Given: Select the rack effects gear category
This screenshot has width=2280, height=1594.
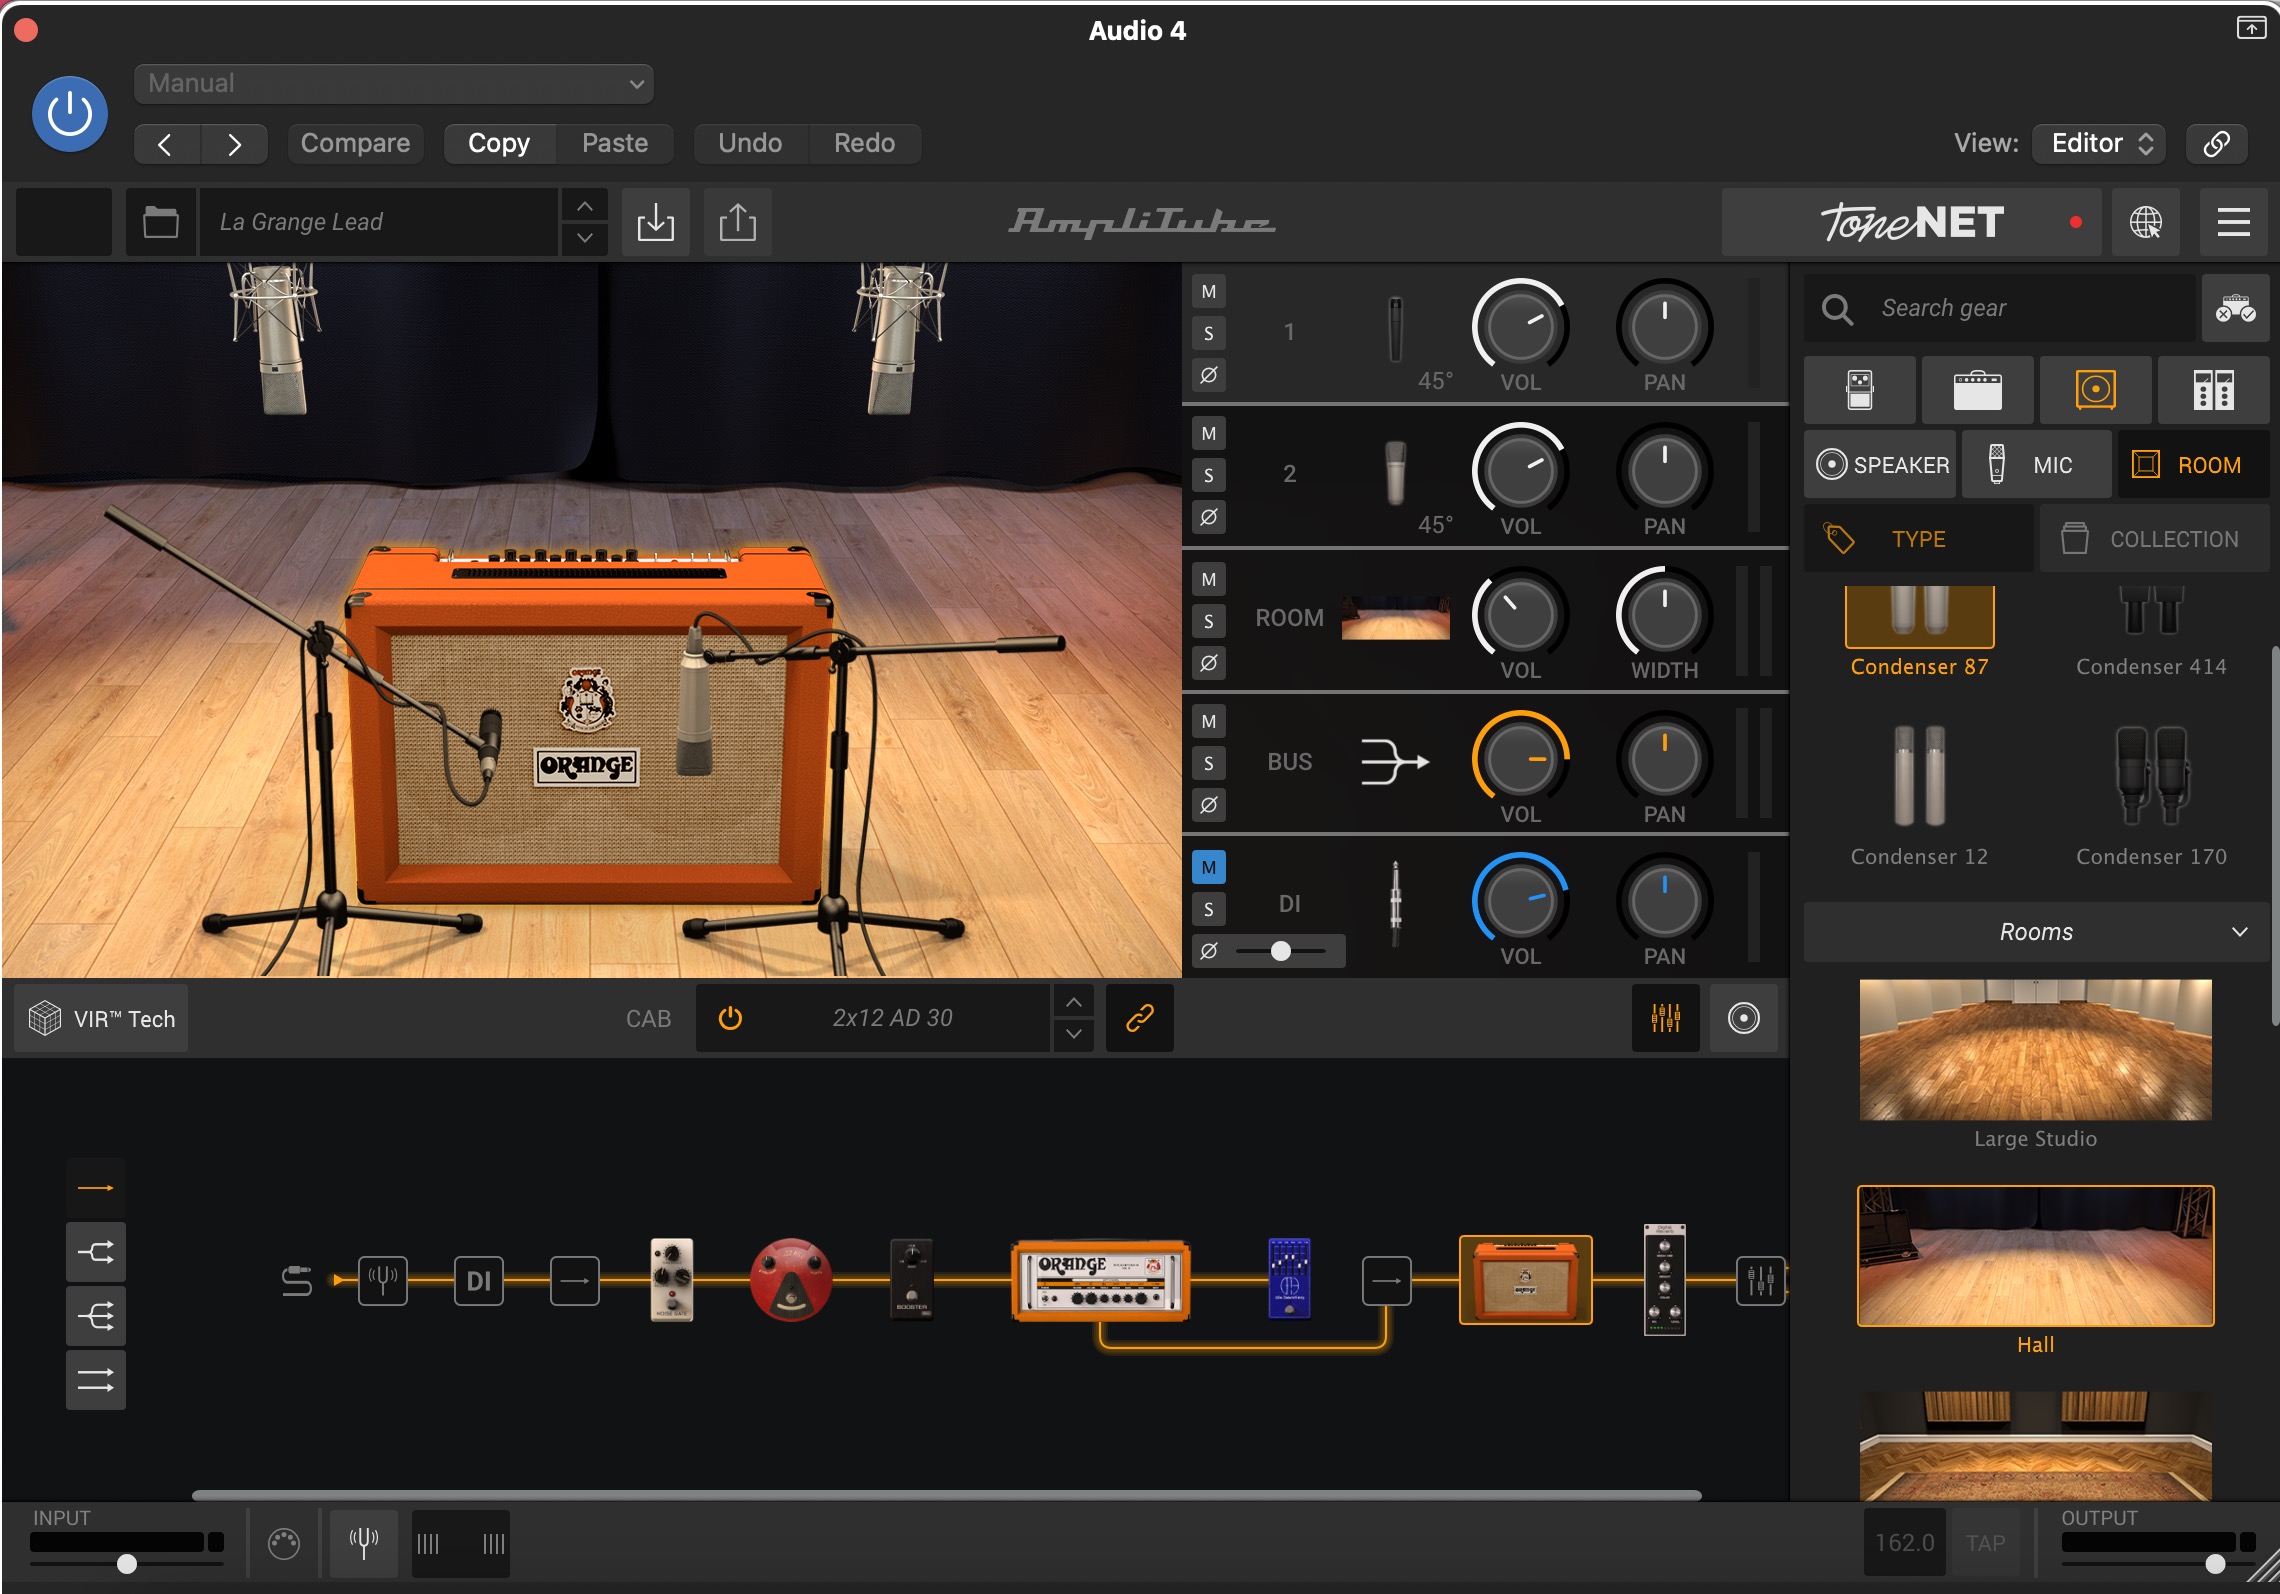Looking at the screenshot, I should [x=2213, y=390].
